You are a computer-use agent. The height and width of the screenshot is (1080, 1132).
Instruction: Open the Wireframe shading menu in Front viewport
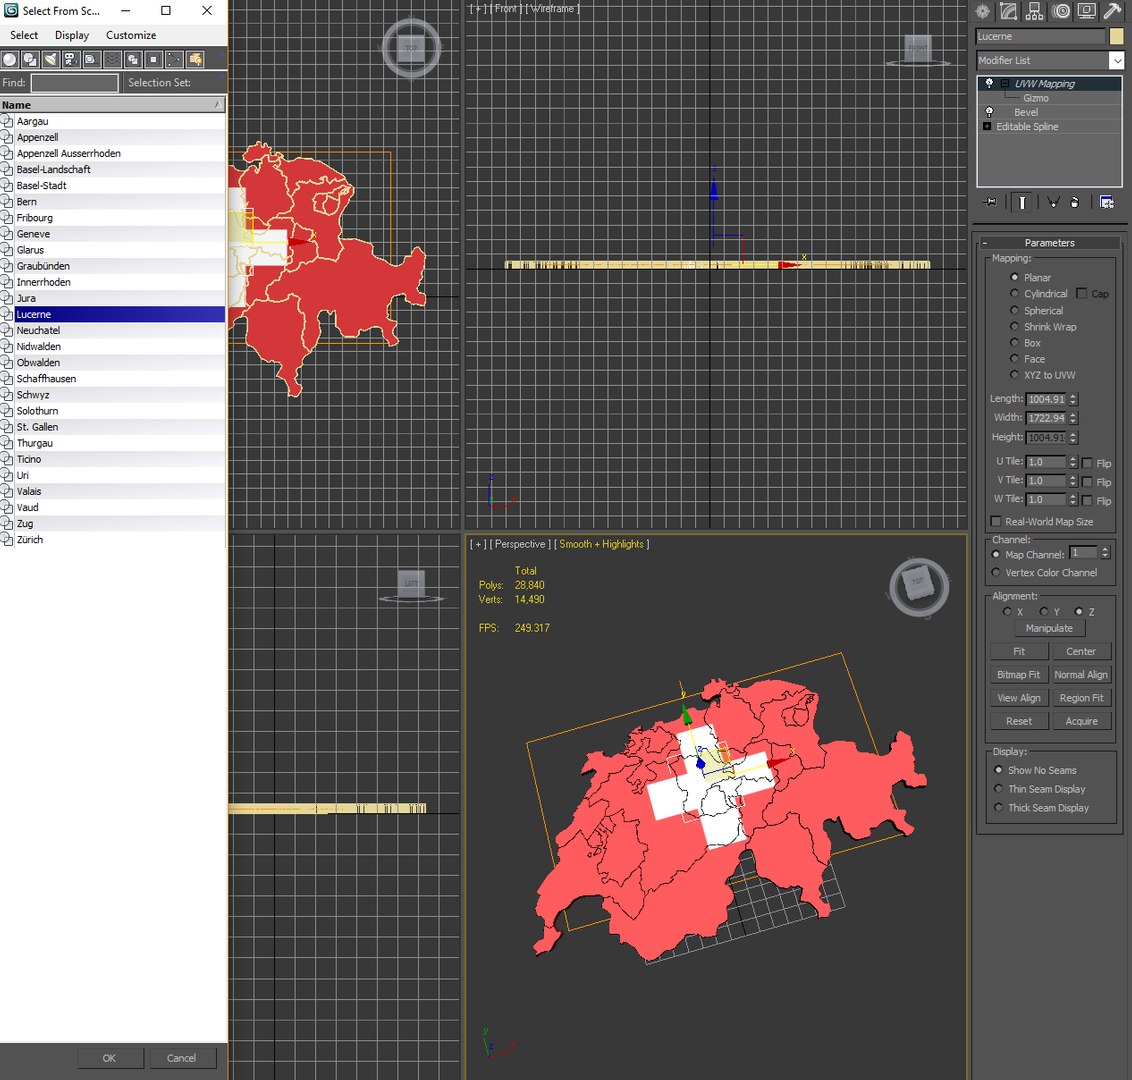552,9
